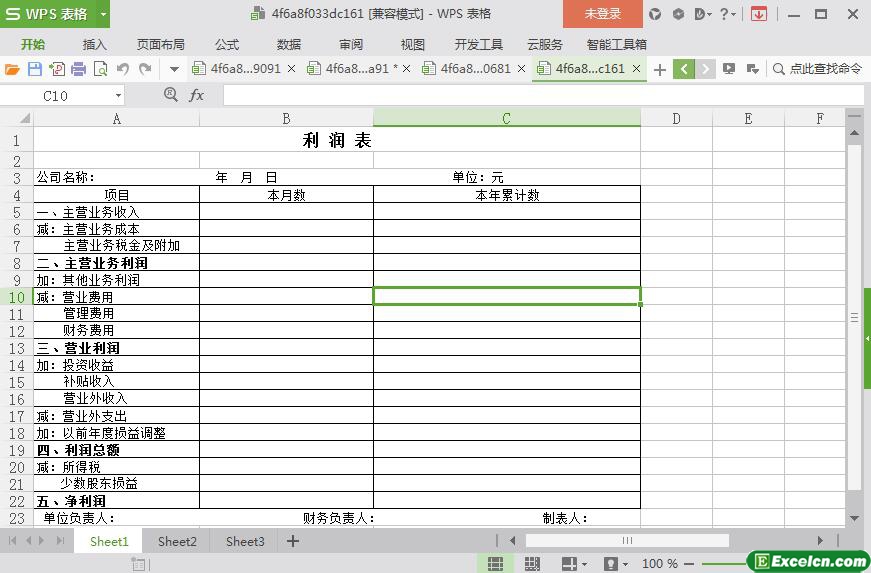Open the 审阅 ribbon tab
Screen dimensions: 871x573
pos(351,44)
